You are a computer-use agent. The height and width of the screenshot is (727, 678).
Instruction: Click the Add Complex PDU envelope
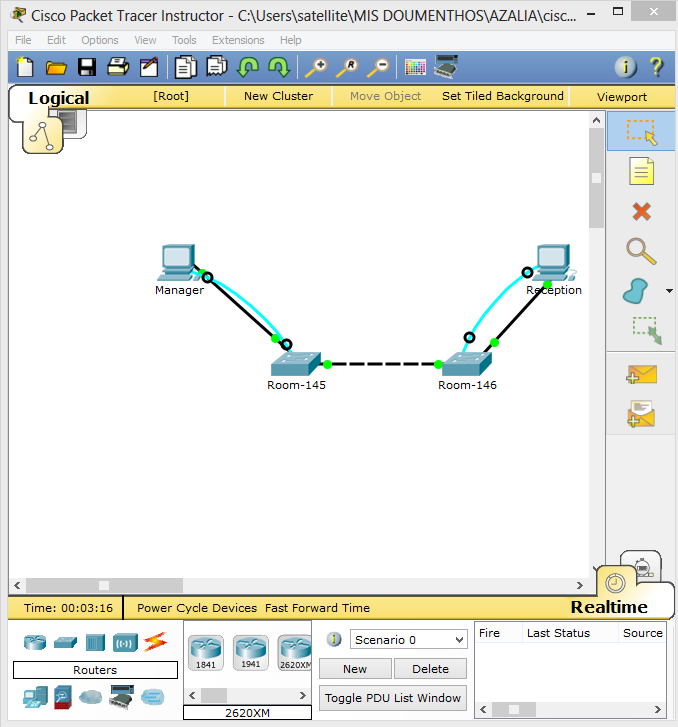pos(641,414)
